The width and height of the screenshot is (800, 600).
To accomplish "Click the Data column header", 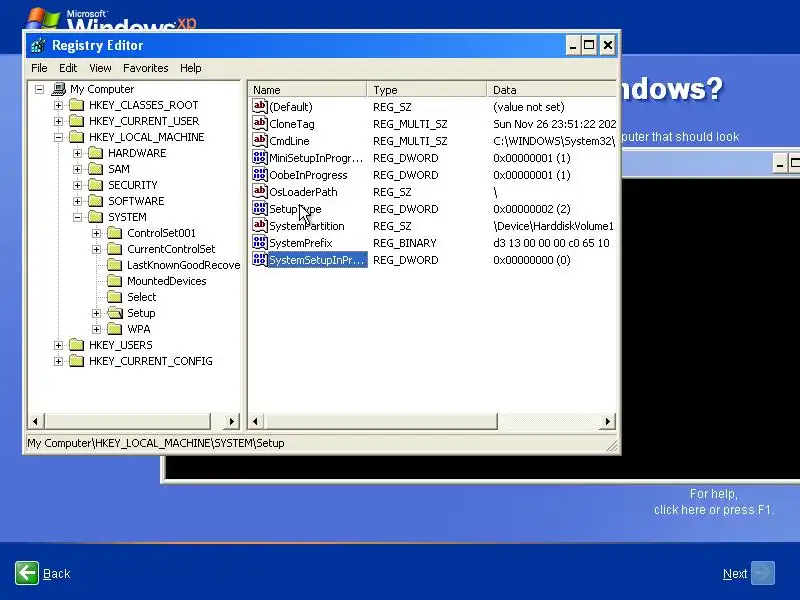I will pos(552,90).
